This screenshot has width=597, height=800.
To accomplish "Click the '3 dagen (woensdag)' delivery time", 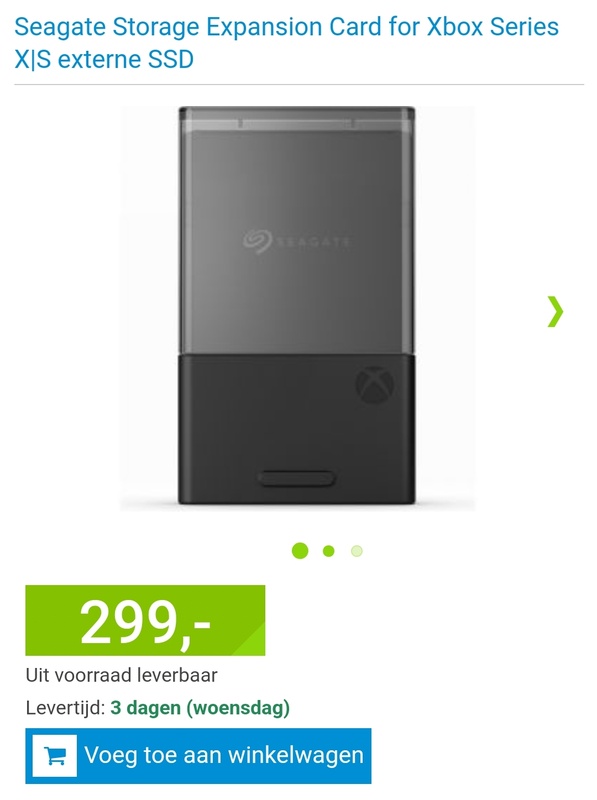I will [200, 708].
